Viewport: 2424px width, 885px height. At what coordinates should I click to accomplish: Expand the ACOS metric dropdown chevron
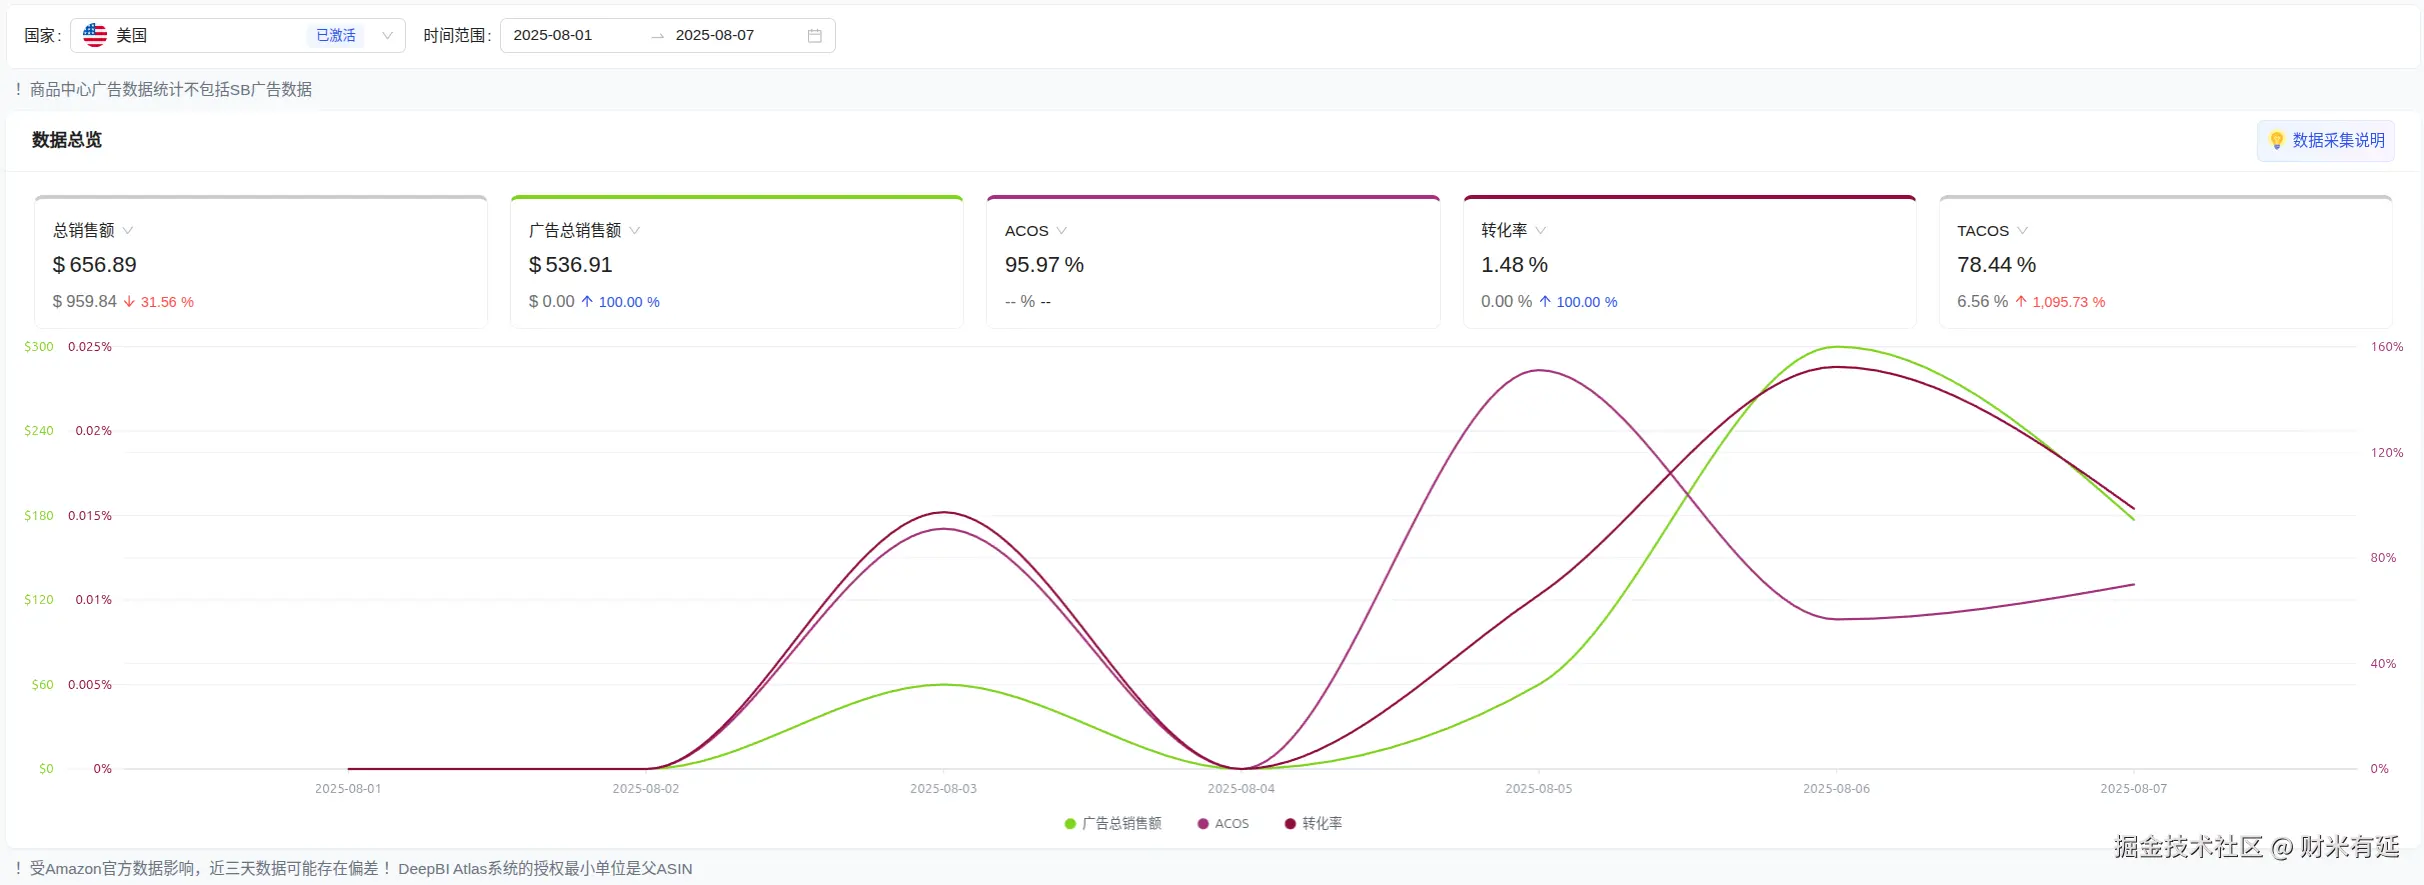[x=1062, y=231]
